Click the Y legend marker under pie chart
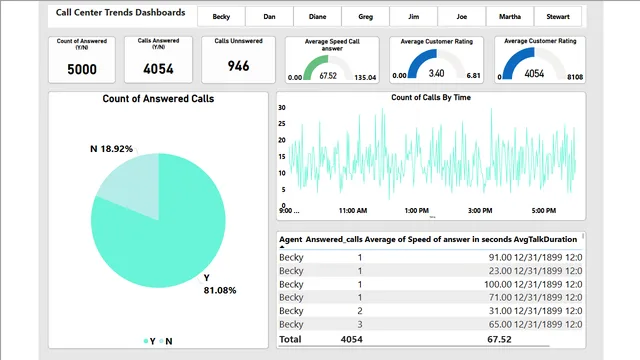640x360 pixels. coord(146,341)
